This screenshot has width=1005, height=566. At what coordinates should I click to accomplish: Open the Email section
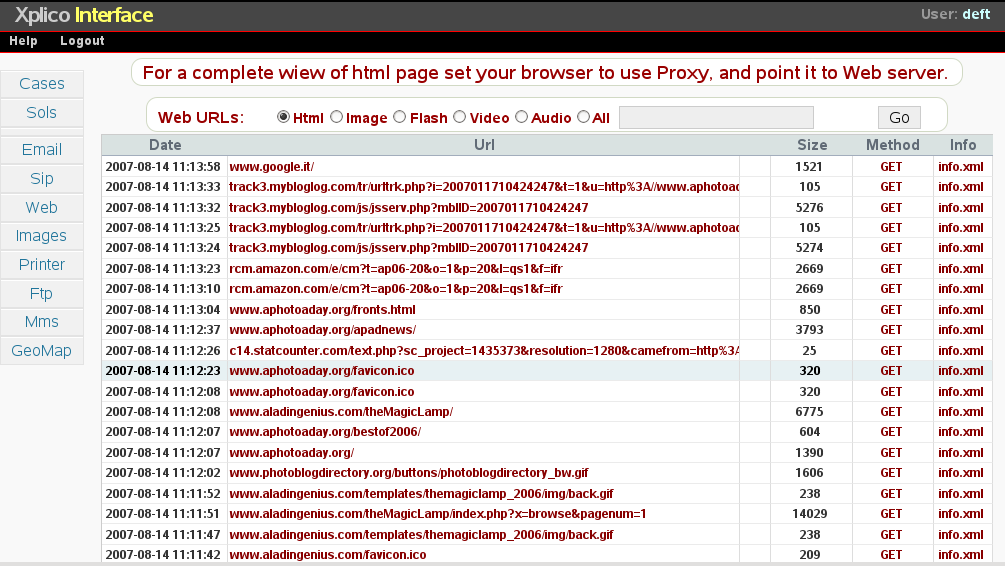point(42,150)
